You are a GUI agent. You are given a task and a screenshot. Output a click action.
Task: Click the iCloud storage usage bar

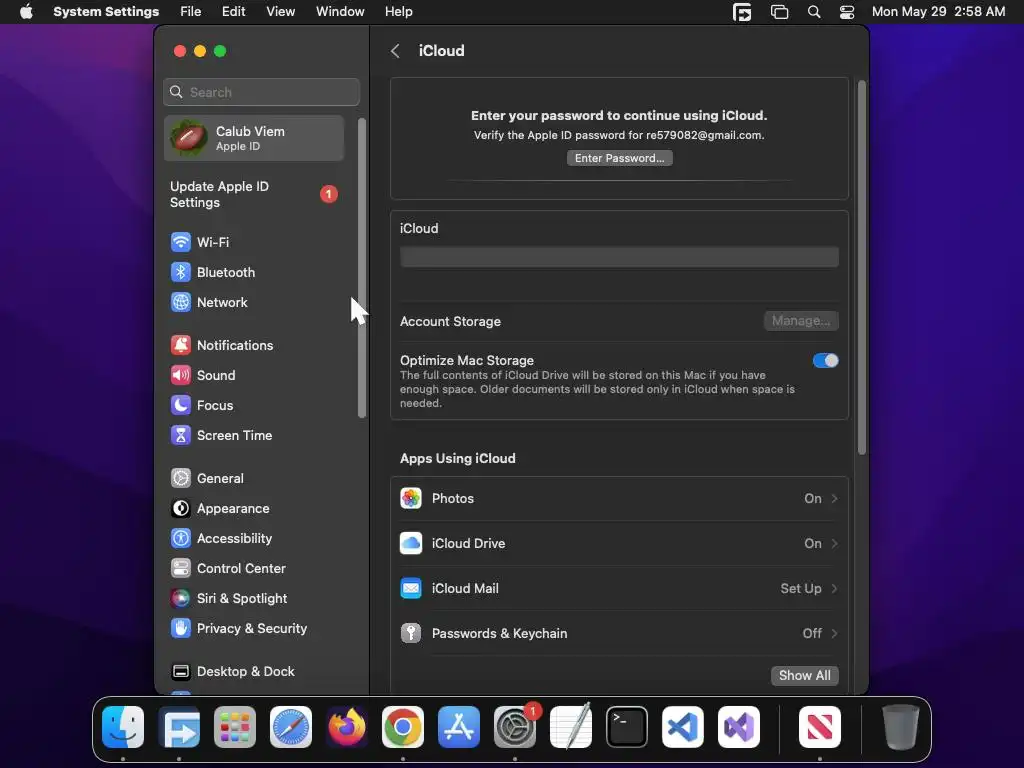click(x=619, y=257)
